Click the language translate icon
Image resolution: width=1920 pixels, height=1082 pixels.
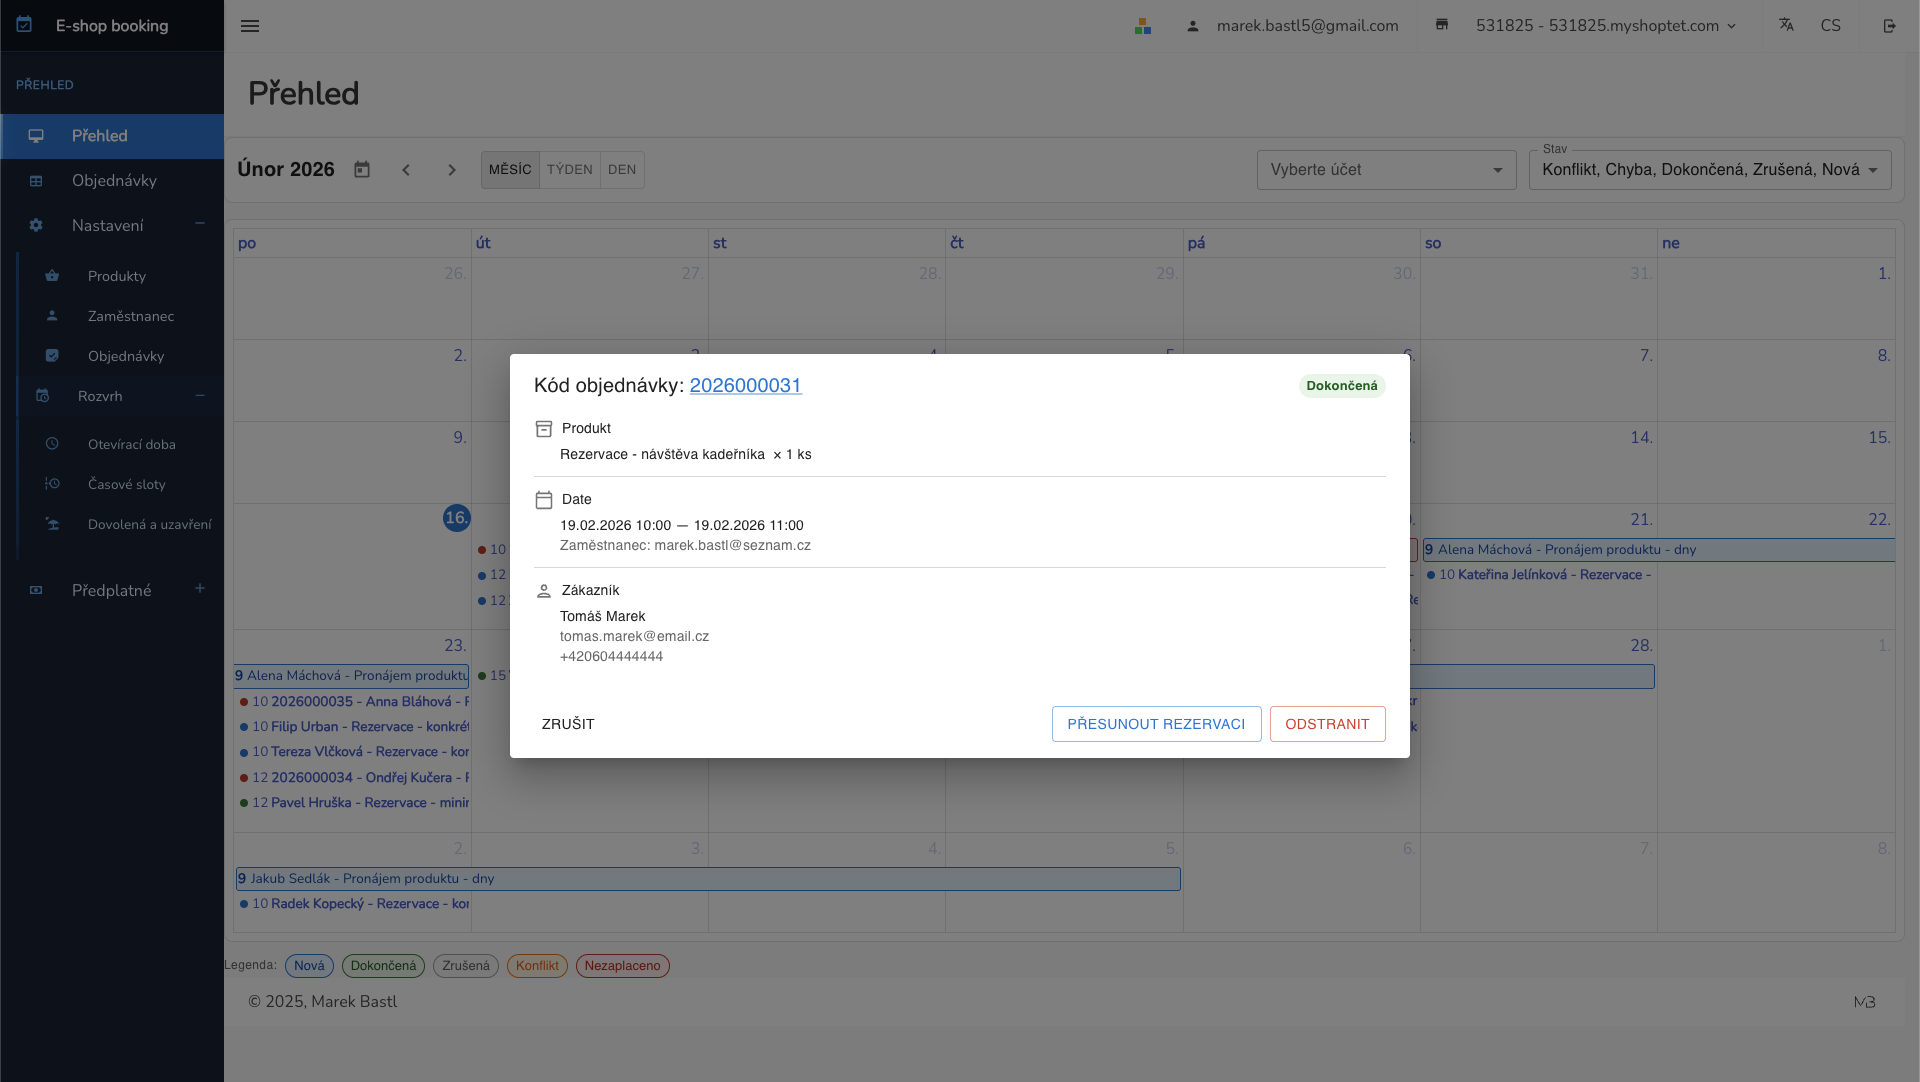(1786, 25)
